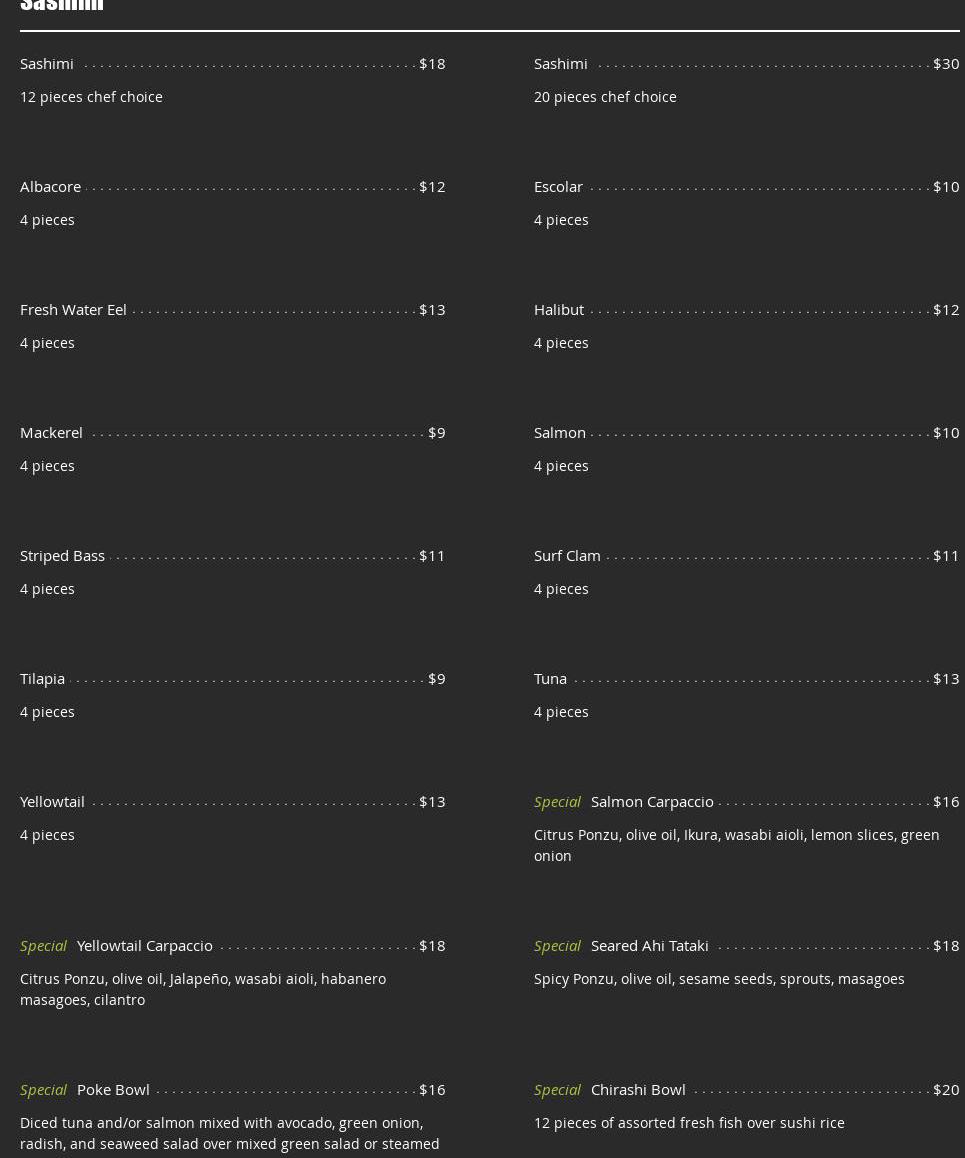Viewport: 965px width, 1158px height.
Task: Select the Chirashi Bowl item
Action: point(638,1089)
